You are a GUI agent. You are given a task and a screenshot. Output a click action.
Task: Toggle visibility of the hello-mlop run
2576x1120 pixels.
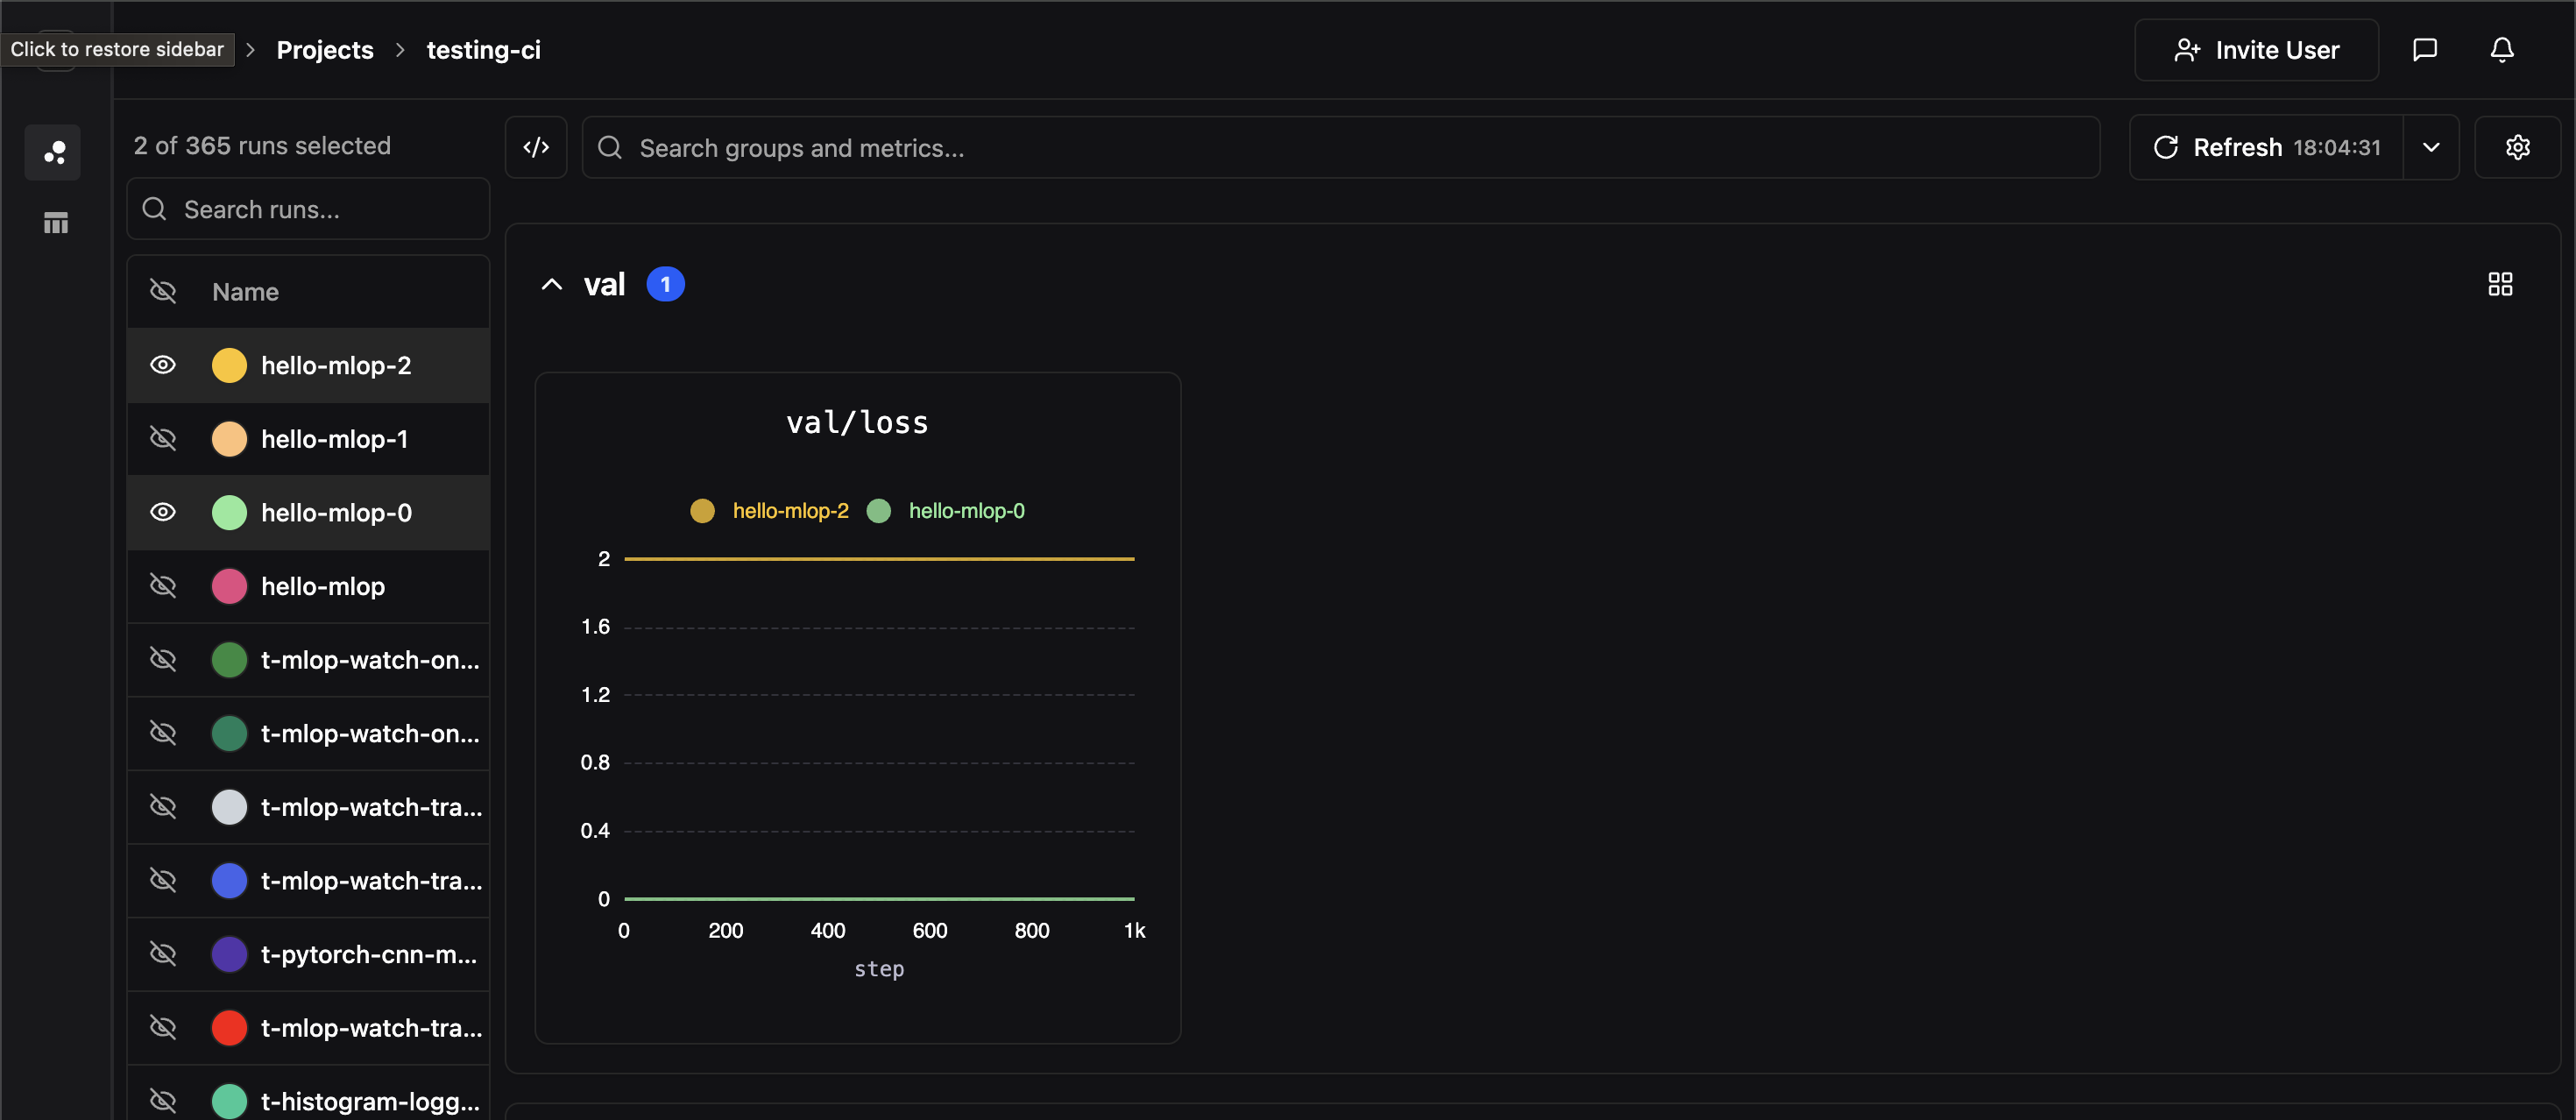click(x=163, y=585)
